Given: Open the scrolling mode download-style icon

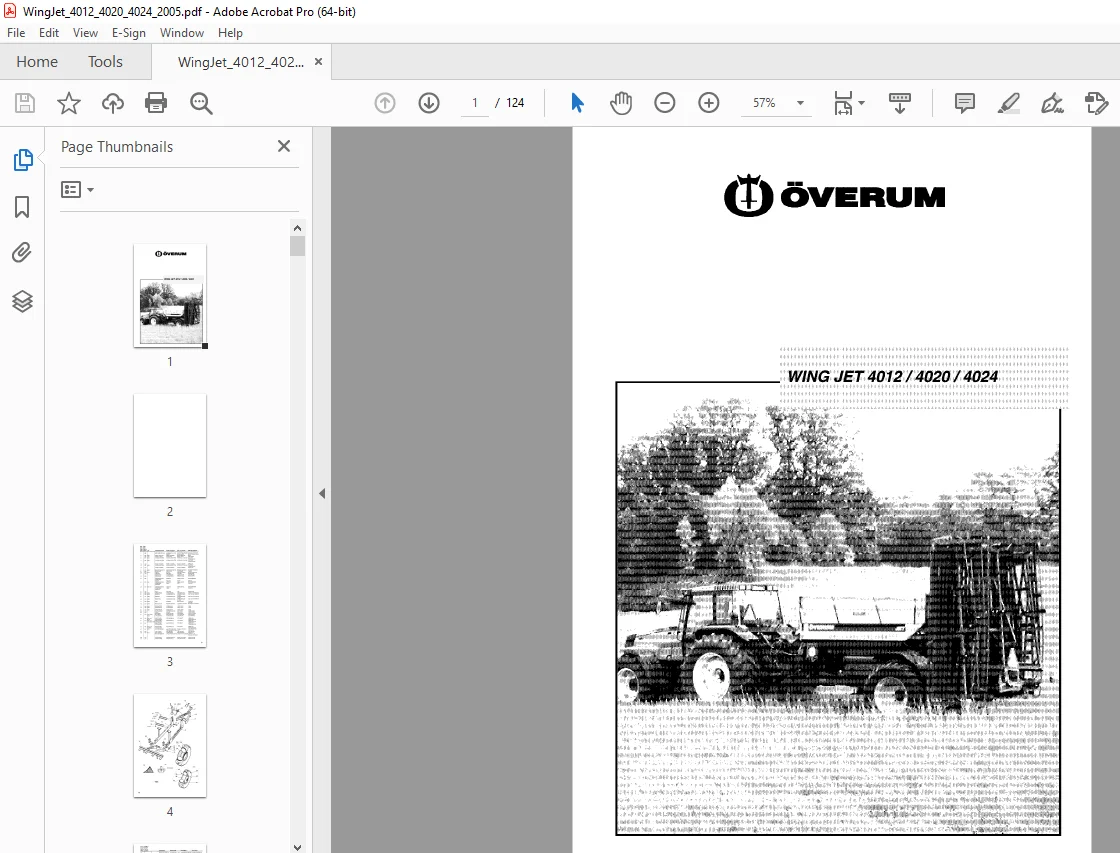Looking at the screenshot, I should point(899,103).
